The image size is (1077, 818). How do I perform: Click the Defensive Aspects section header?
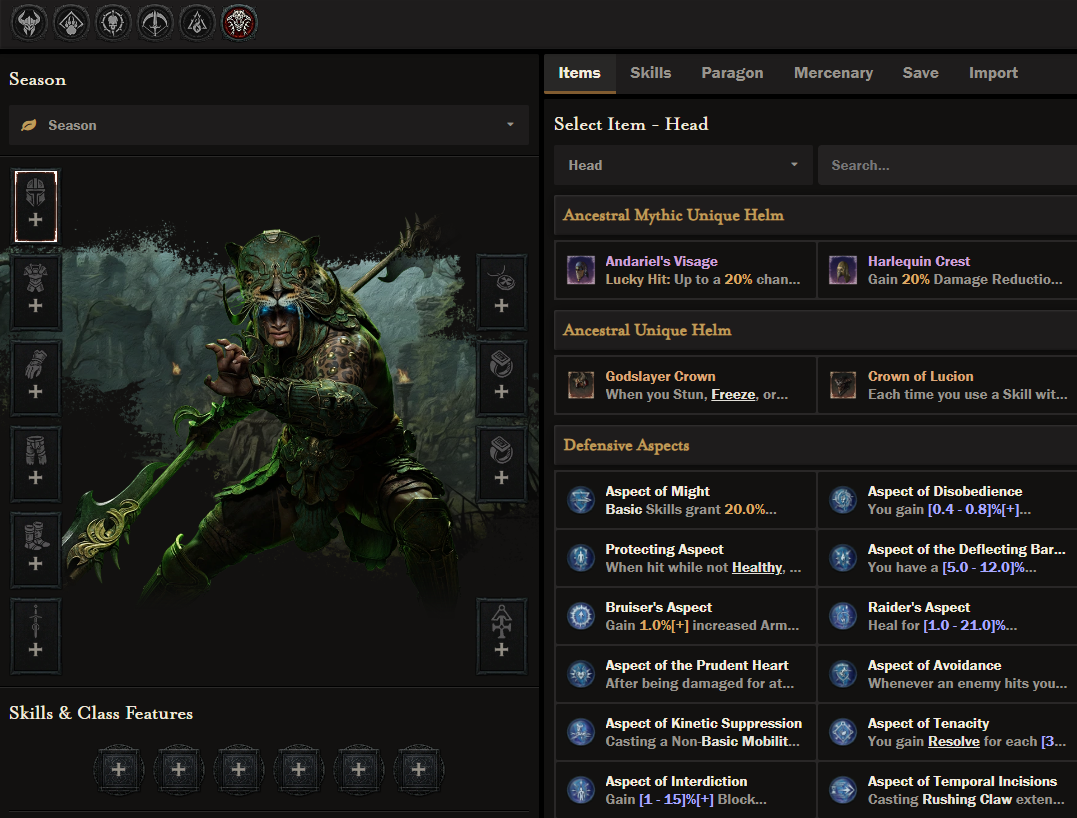[815, 445]
